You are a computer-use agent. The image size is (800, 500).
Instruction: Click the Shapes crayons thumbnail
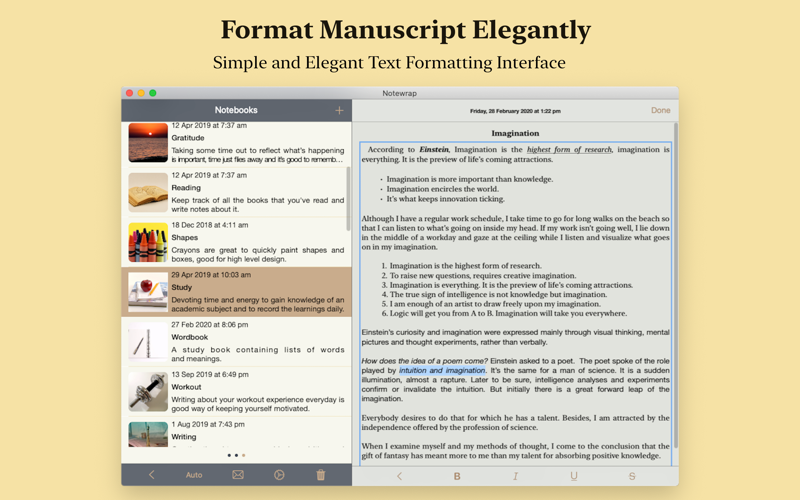tap(148, 242)
